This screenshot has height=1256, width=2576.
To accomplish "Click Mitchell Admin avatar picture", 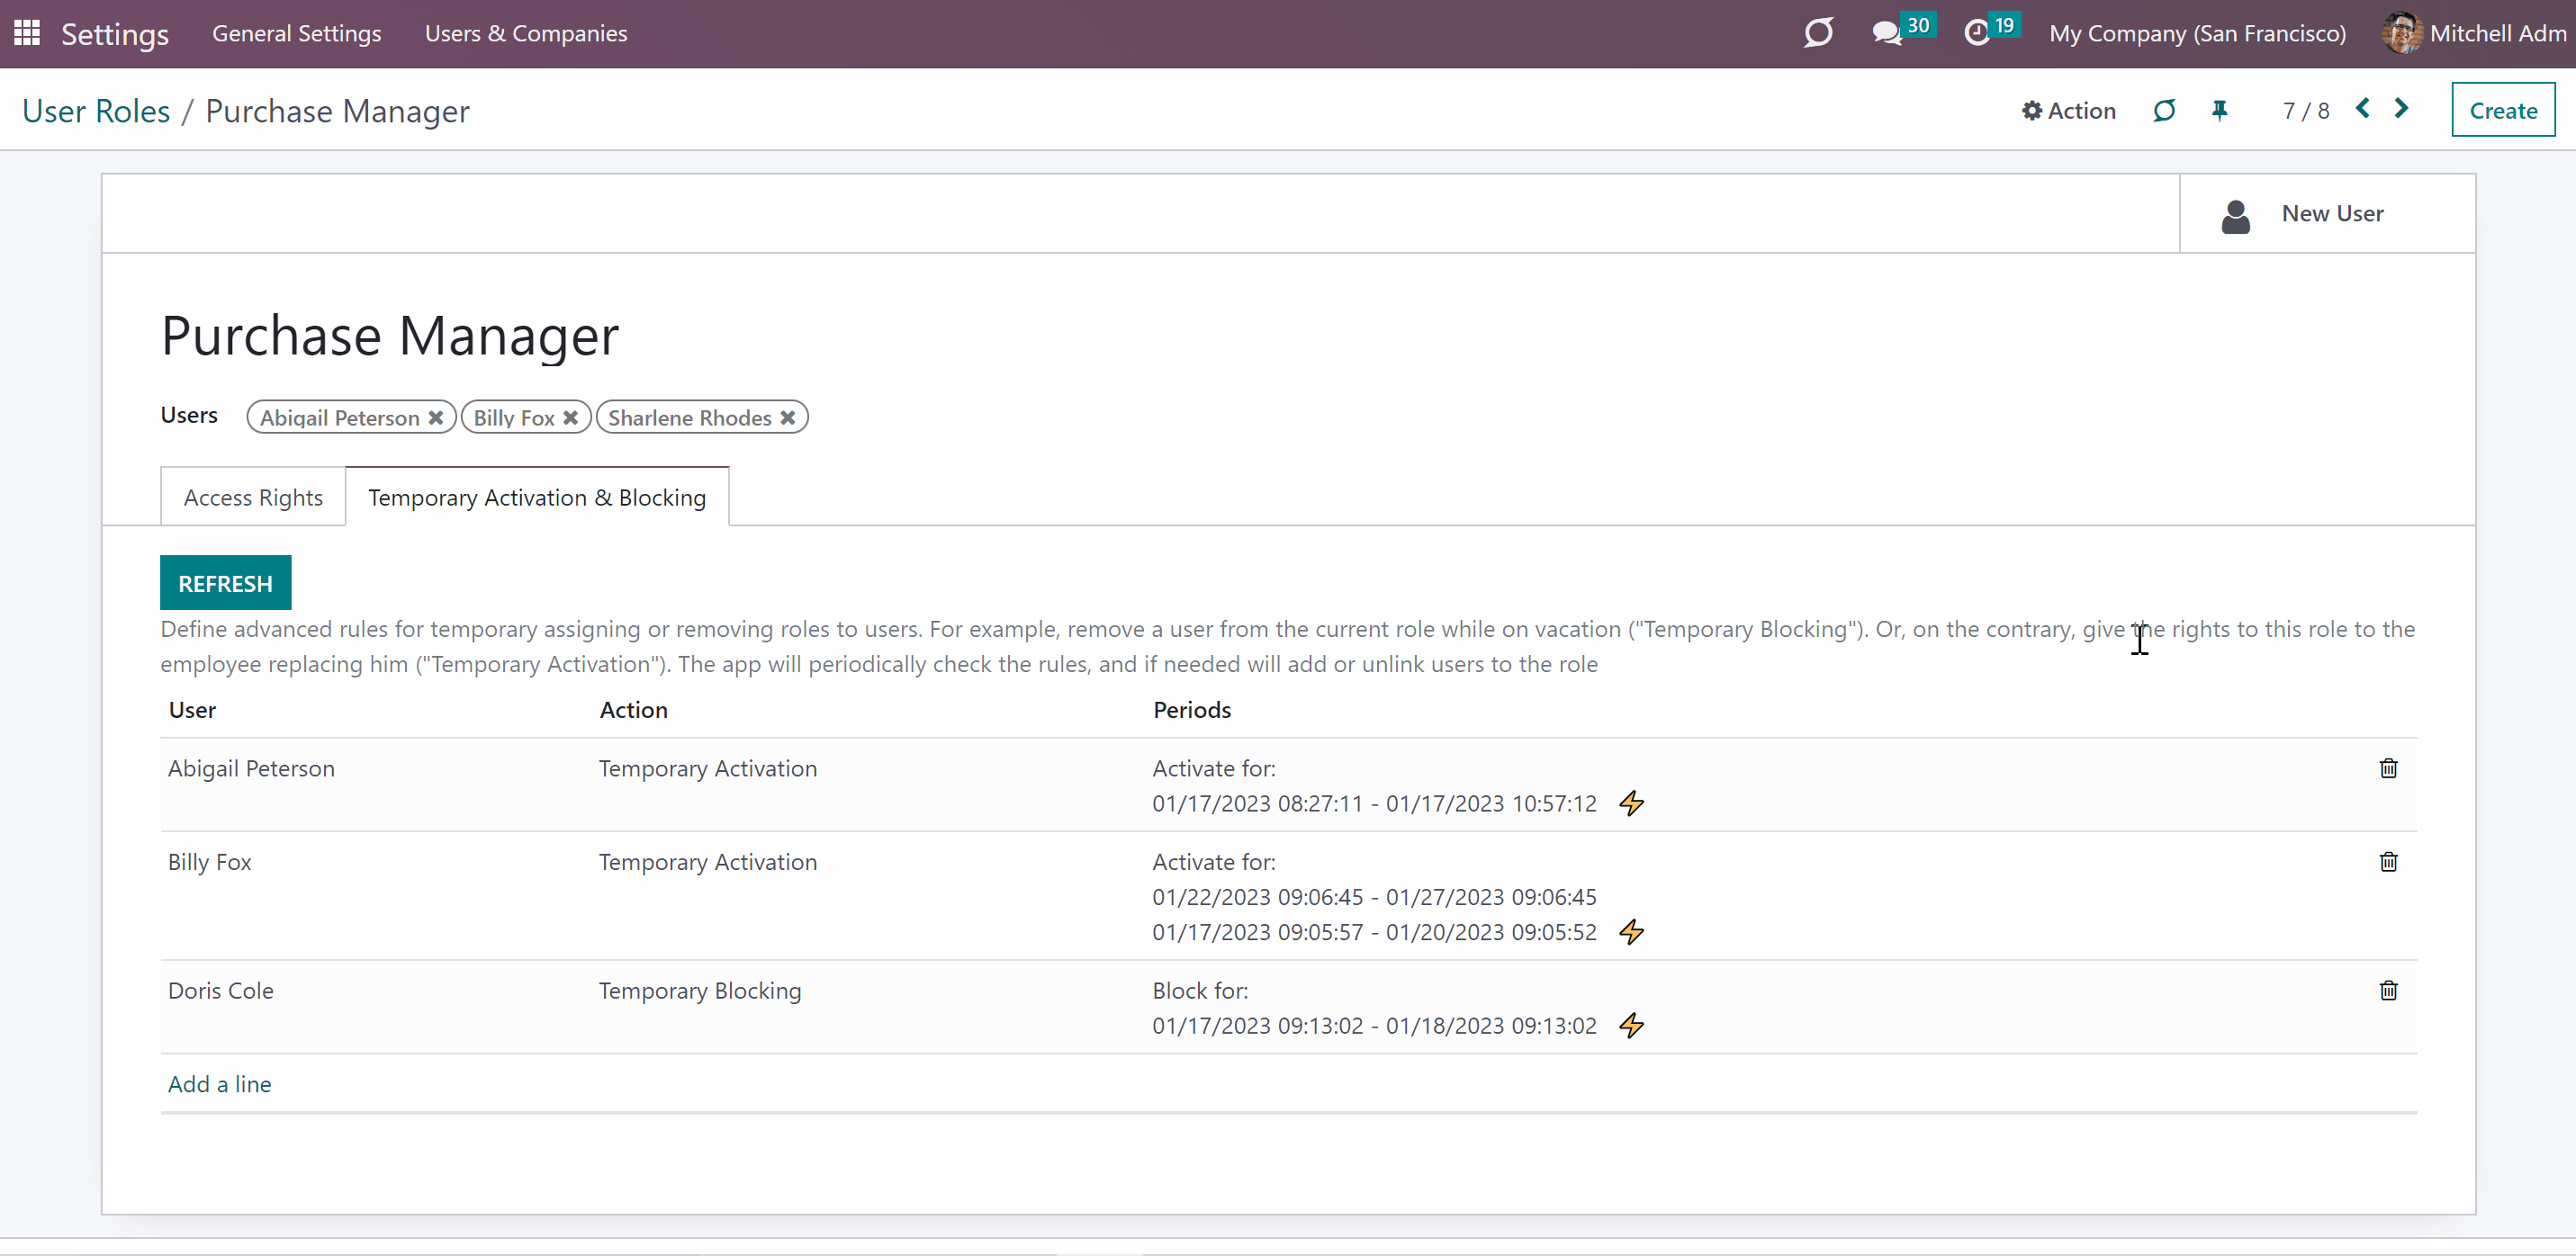I will pos(2403,33).
